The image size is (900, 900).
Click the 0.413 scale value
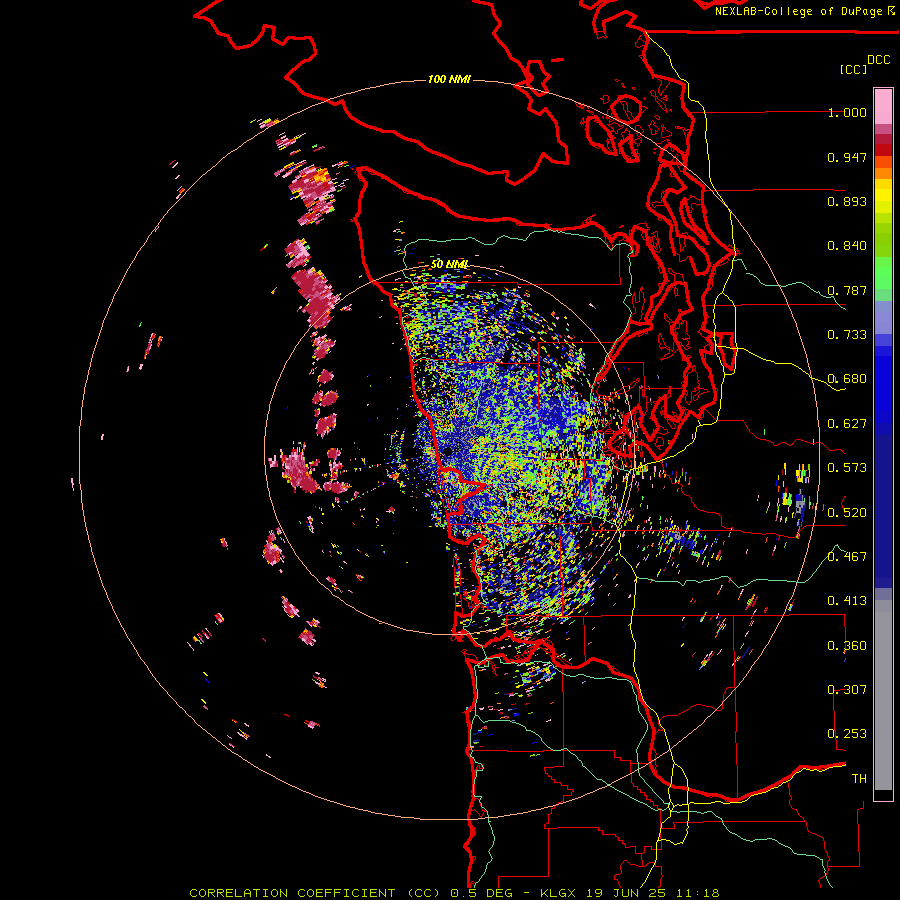pyautogui.click(x=847, y=601)
